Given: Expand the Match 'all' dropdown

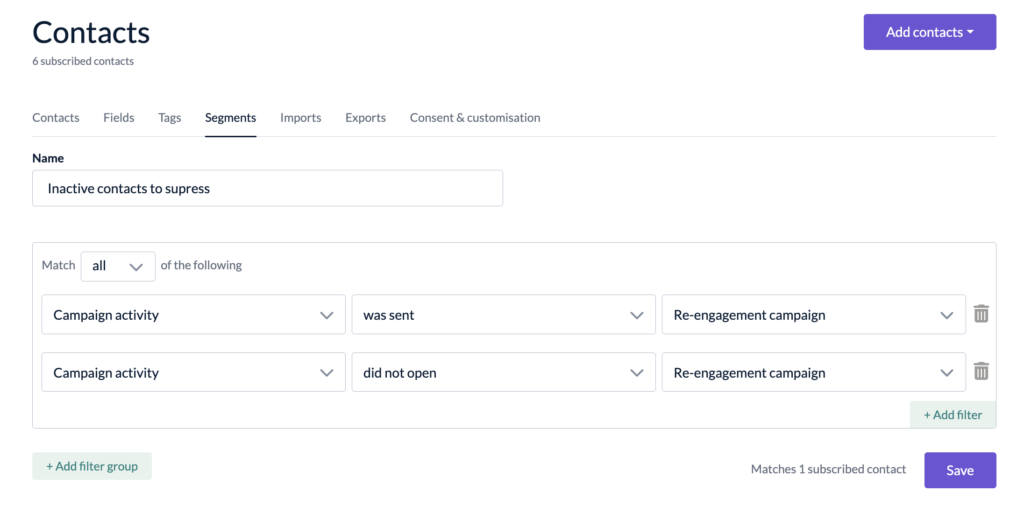Looking at the screenshot, I should (118, 266).
